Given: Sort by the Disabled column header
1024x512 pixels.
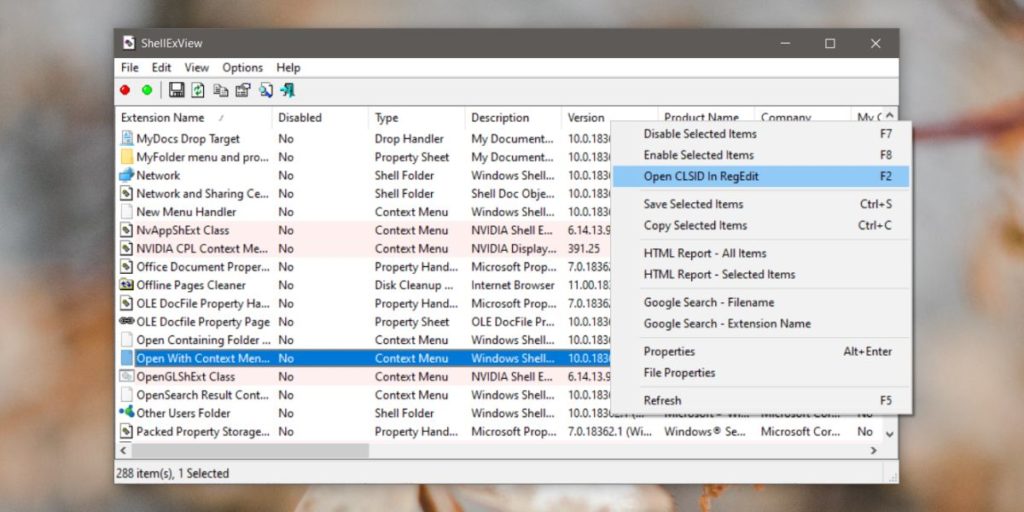Looking at the screenshot, I should (300, 118).
